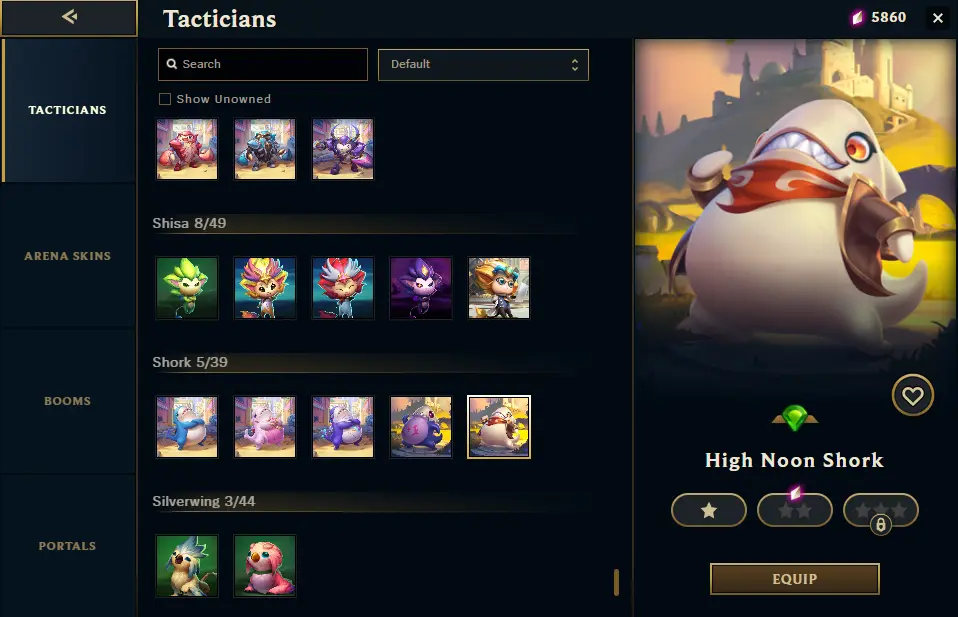The width and height of the screenshot is (958, 617).
Task: Select the one-star tier button
Action: tap(709, 510)
